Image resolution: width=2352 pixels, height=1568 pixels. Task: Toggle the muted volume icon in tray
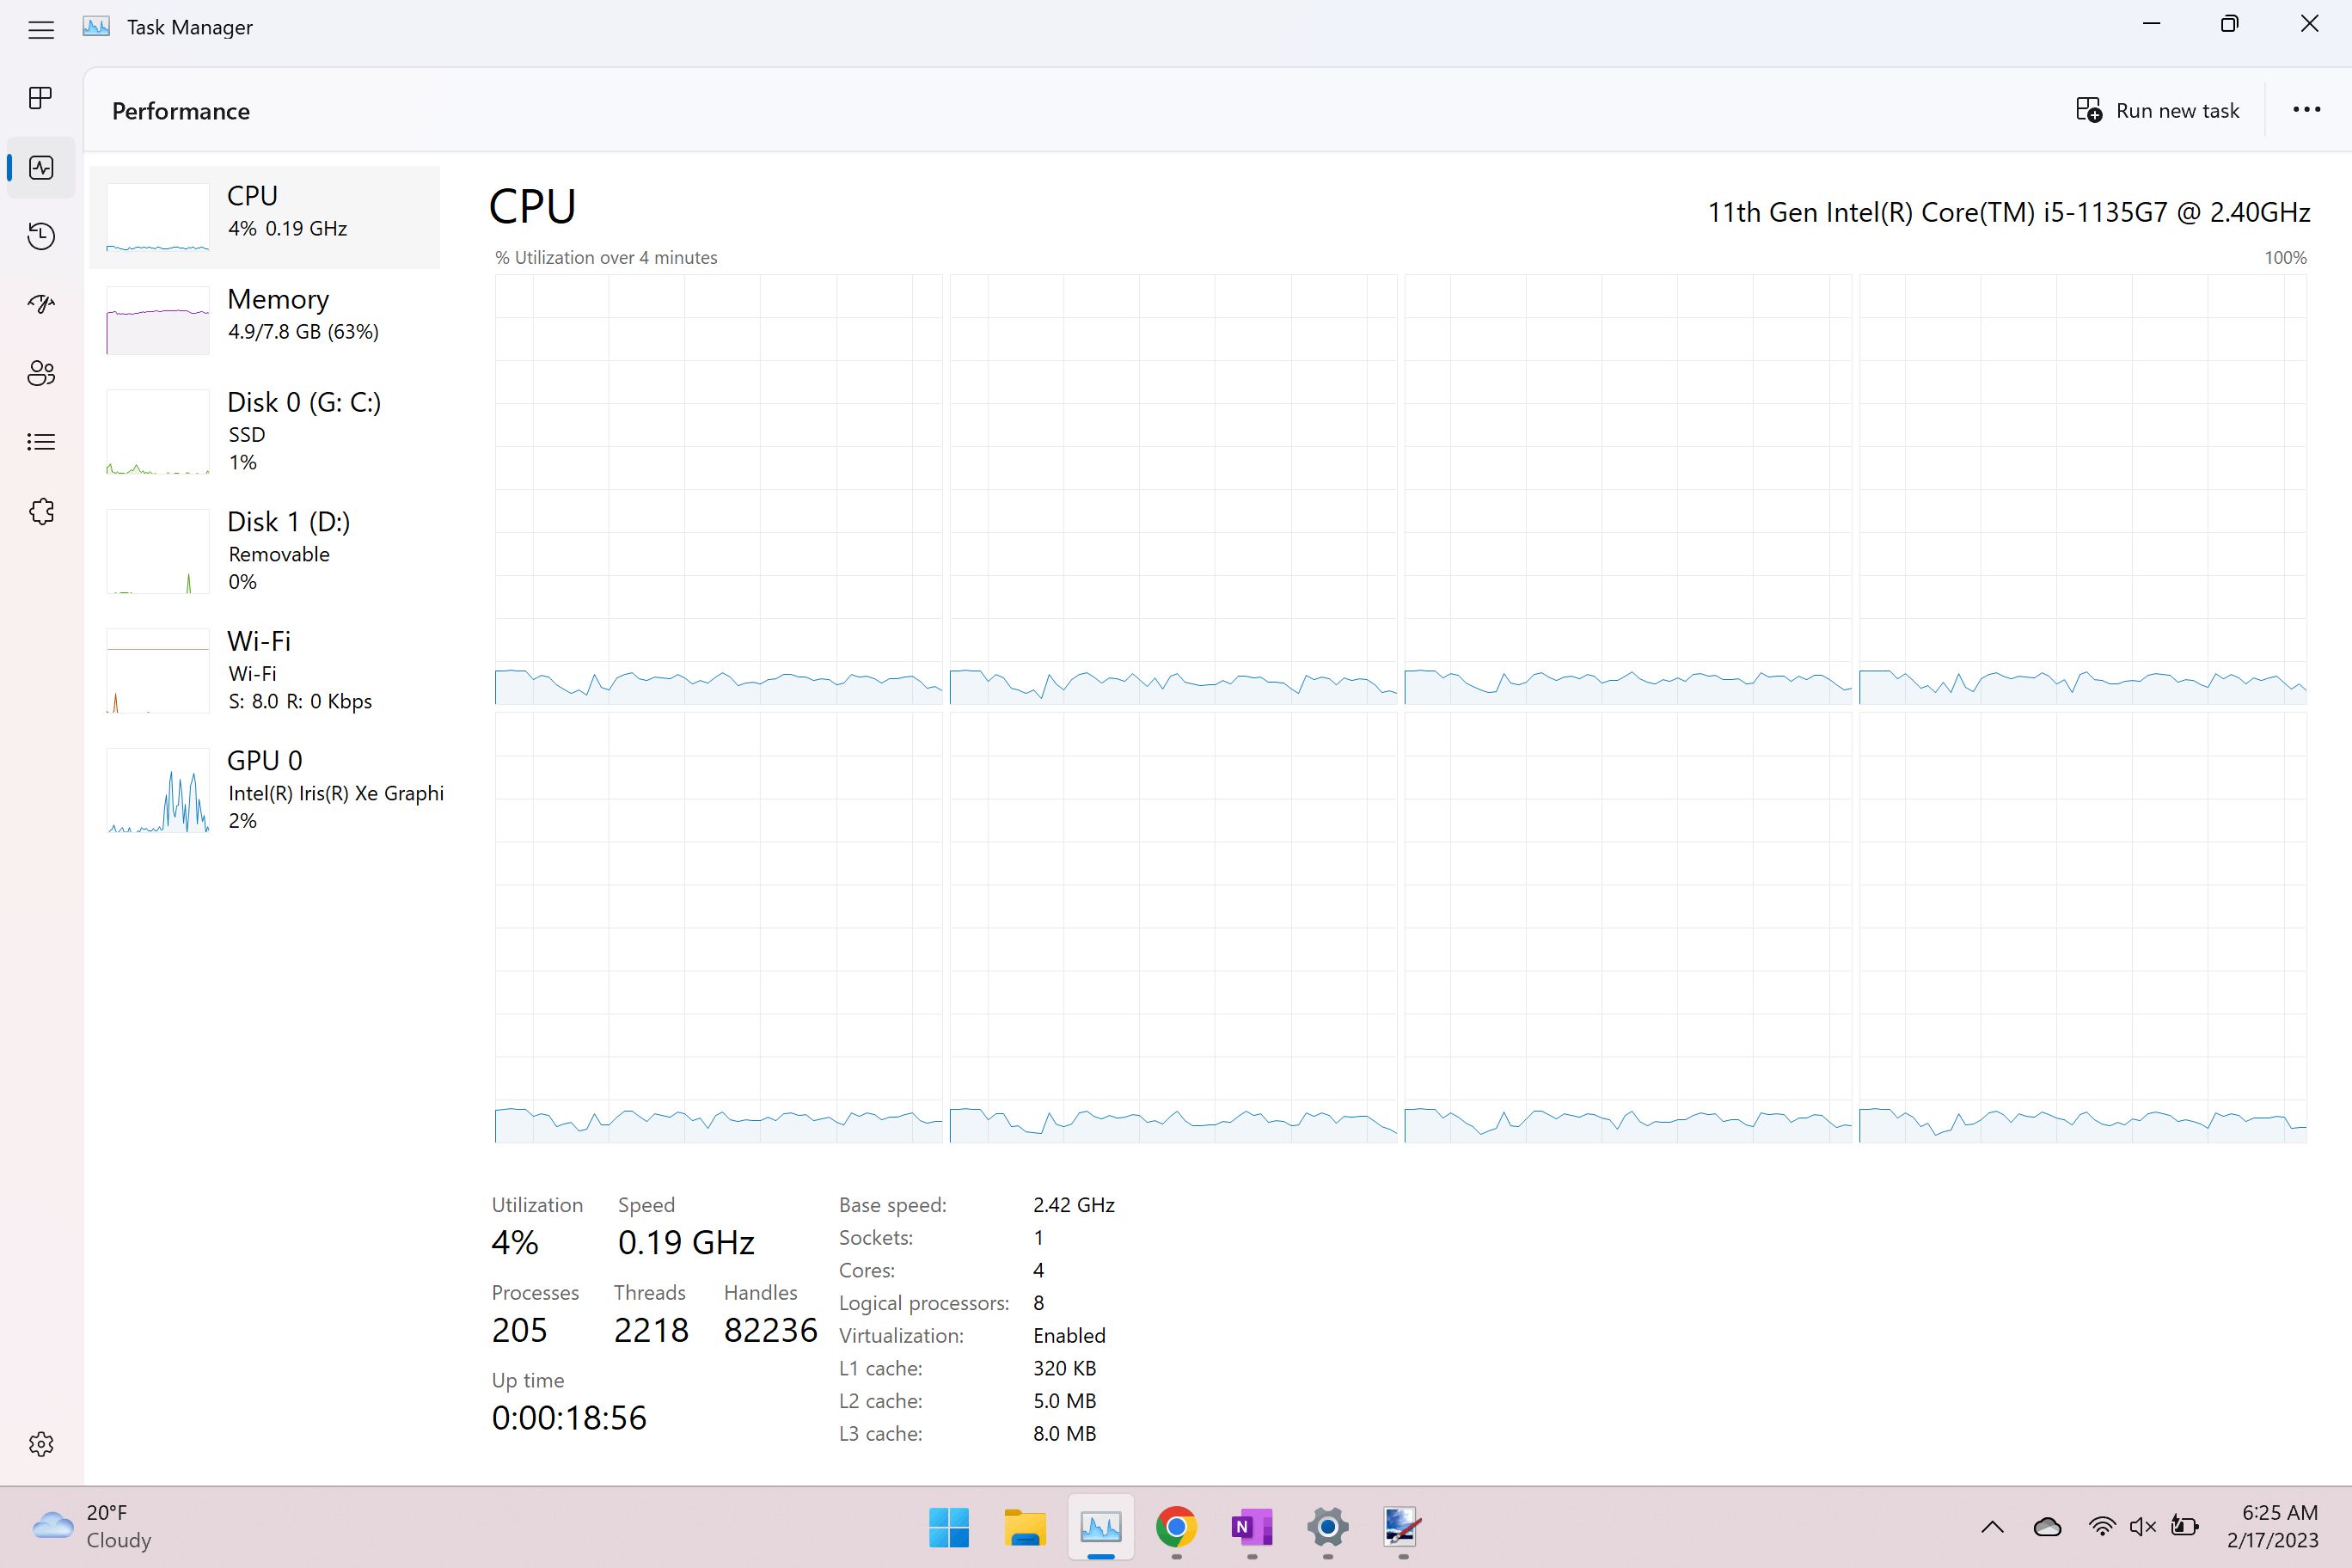(2142, 1526)
